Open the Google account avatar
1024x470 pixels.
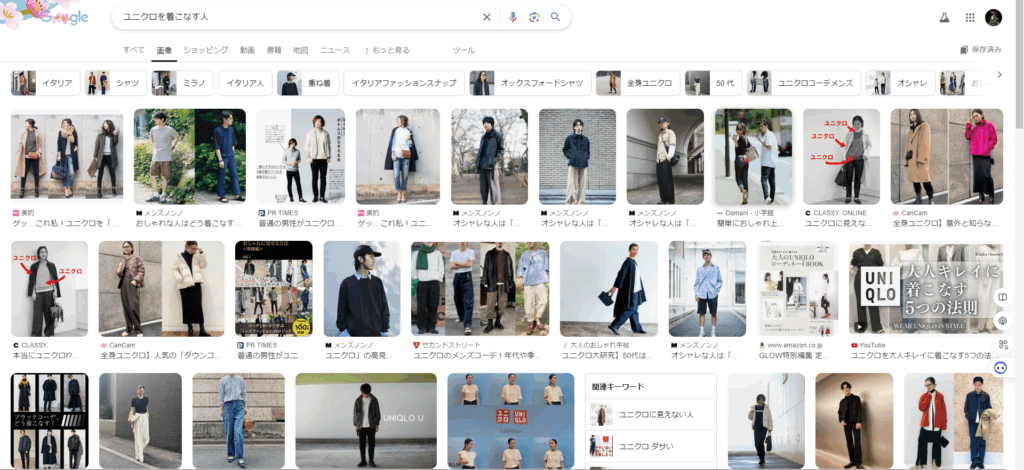[993, 17]
